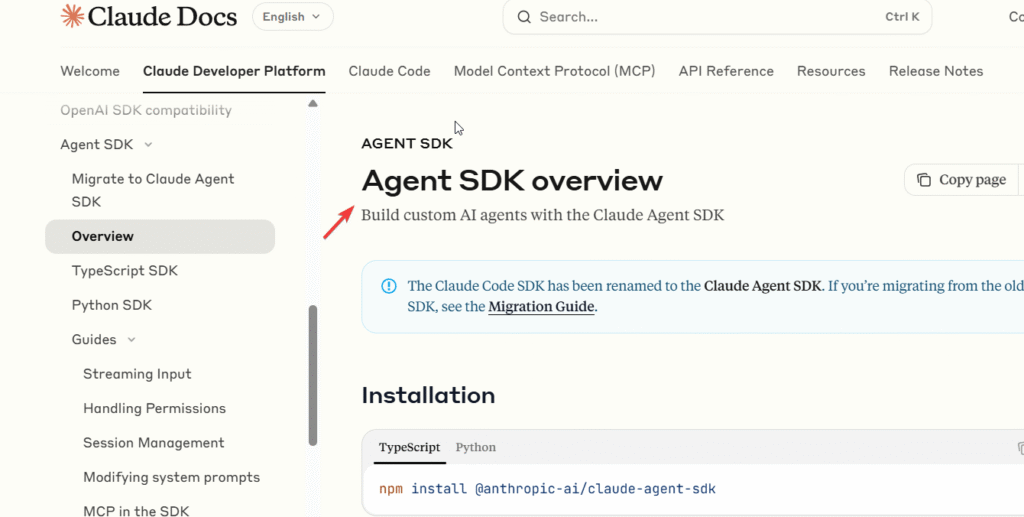Click the search magnifier icon
The height and width of the screenshot is (517, 1024).
coord(523,17)
